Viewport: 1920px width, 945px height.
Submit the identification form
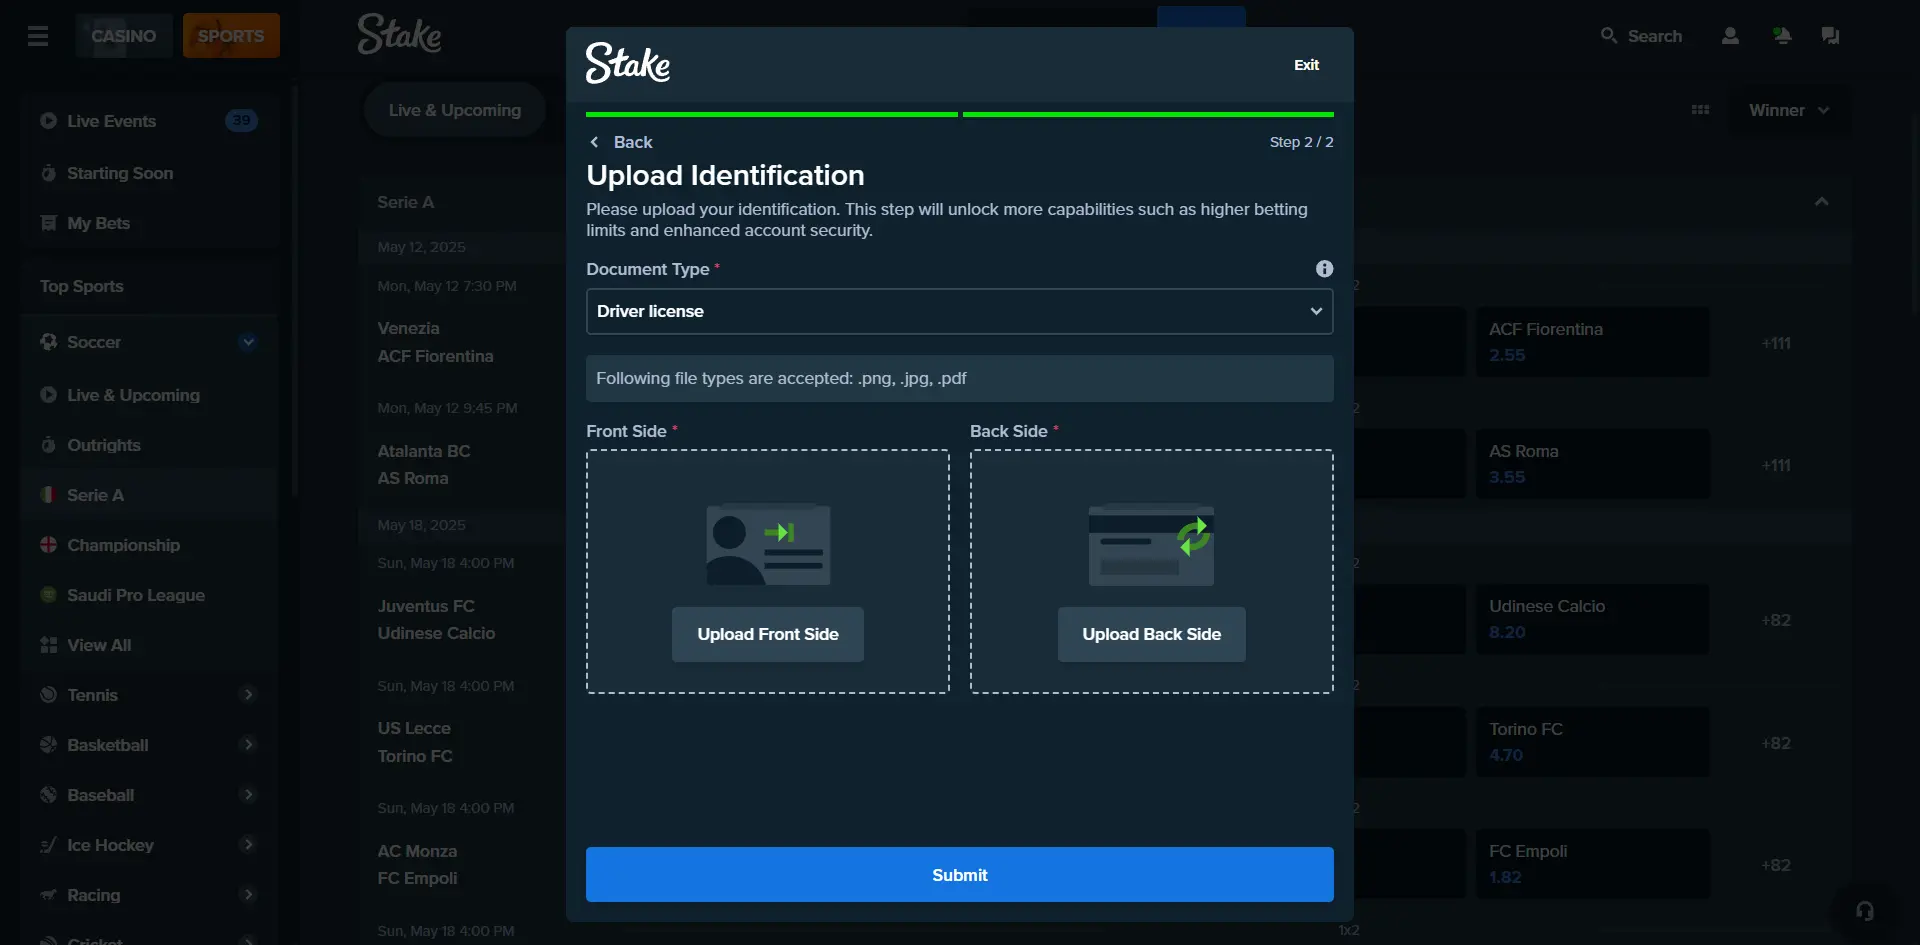coord(960,875)
